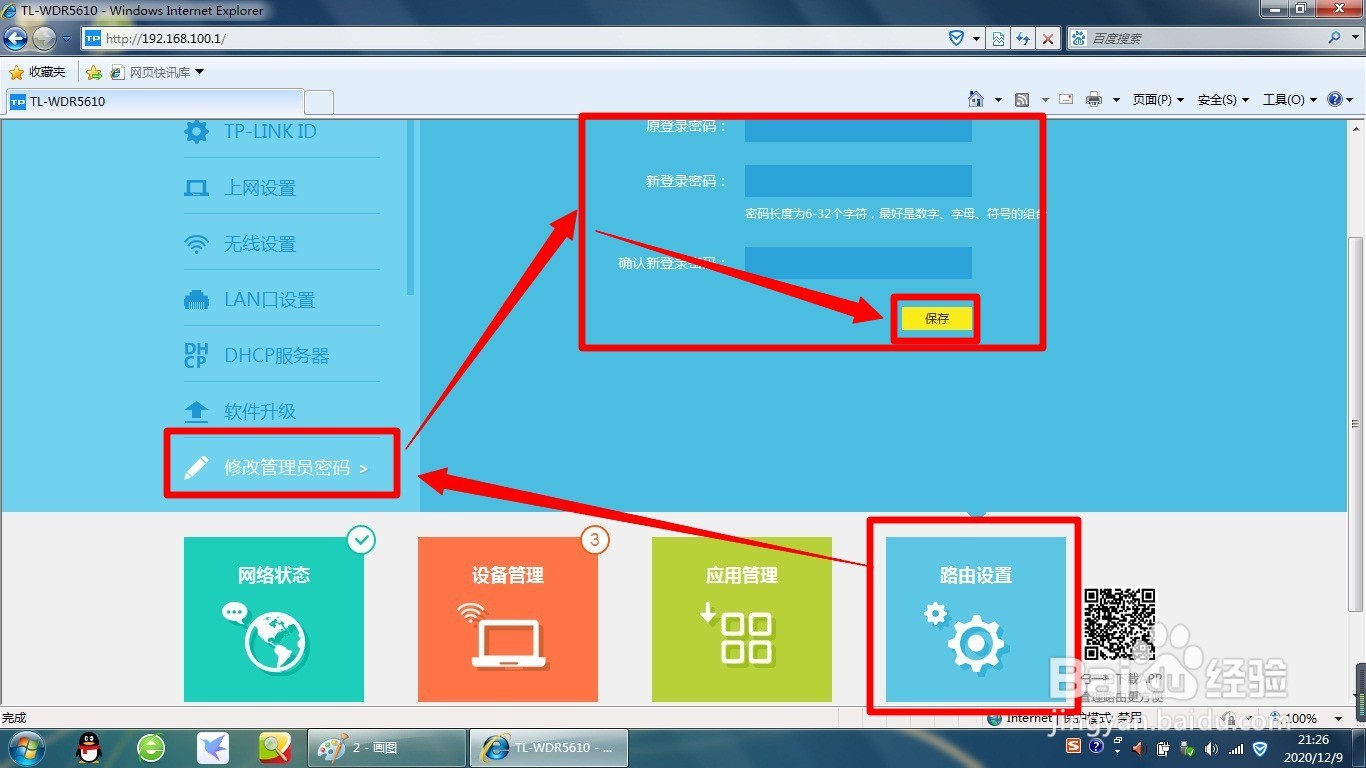1366x768 pixels.
Task: Open the 网页快讯库 dropdown
Action: (x=156, y=72)
